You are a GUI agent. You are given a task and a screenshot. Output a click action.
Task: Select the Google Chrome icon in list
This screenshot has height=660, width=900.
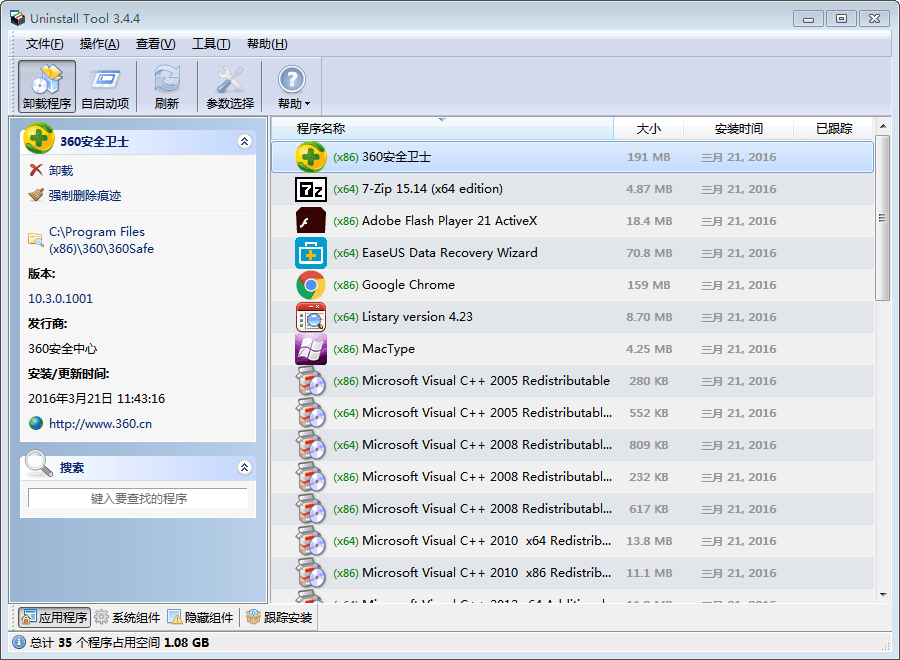(311, 285)
